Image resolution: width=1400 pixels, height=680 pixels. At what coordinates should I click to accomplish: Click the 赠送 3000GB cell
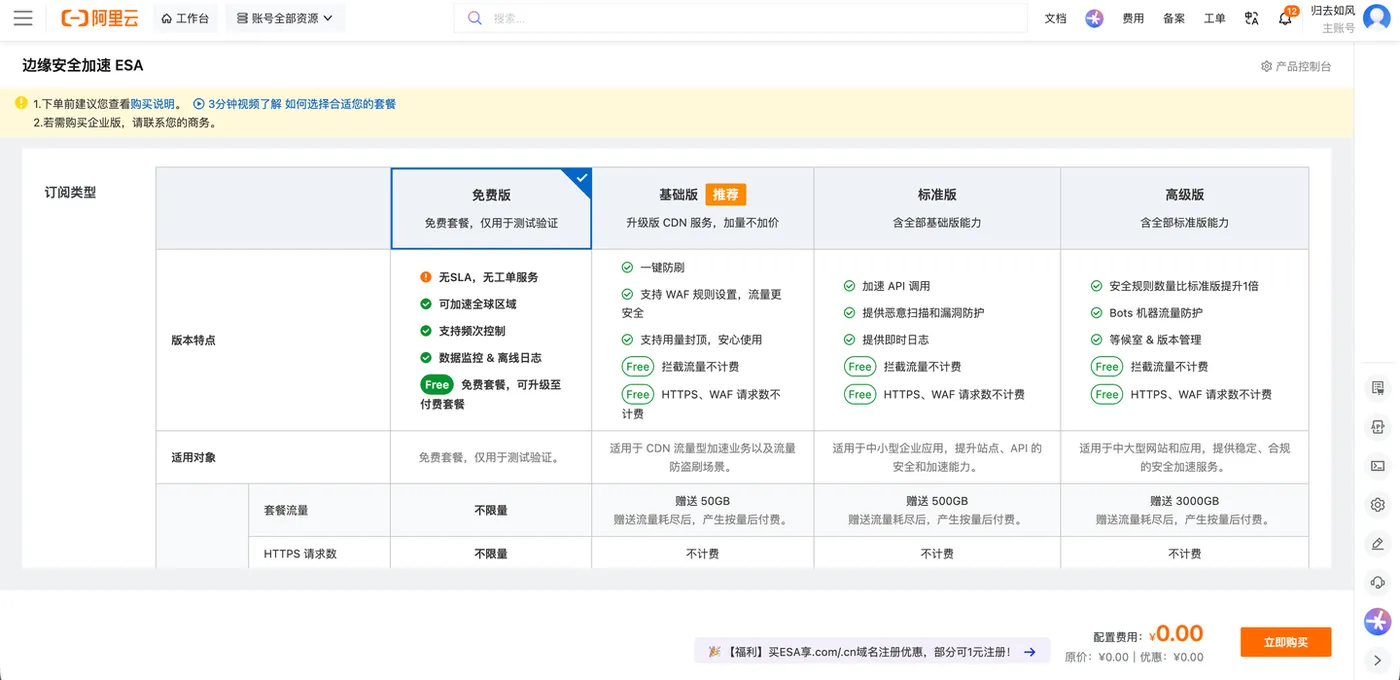(x=1184, y=510)
